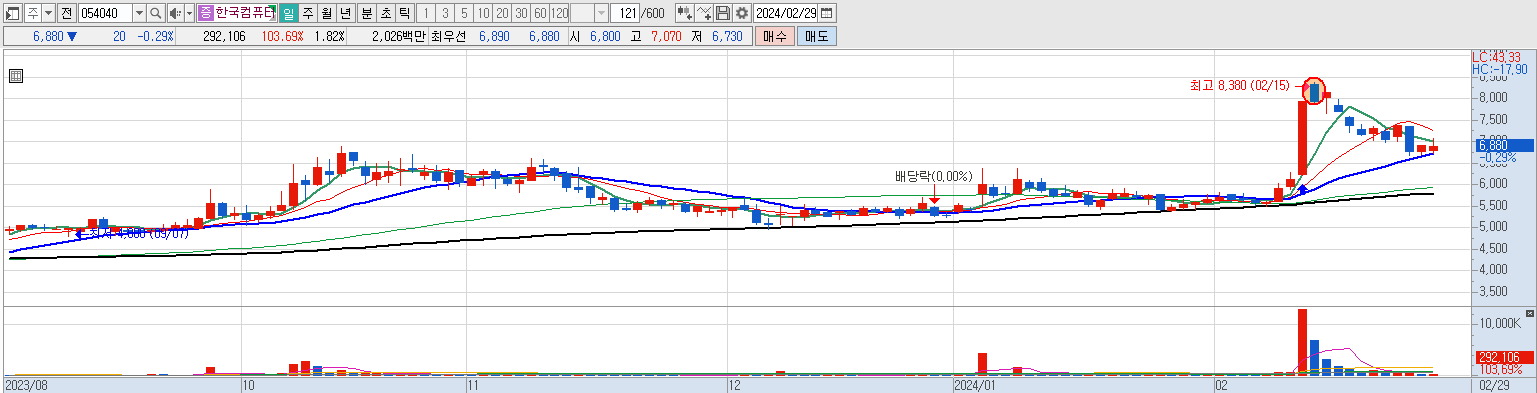
Task: Click the HC:-17.90 label
Action: pos(1499,69)
